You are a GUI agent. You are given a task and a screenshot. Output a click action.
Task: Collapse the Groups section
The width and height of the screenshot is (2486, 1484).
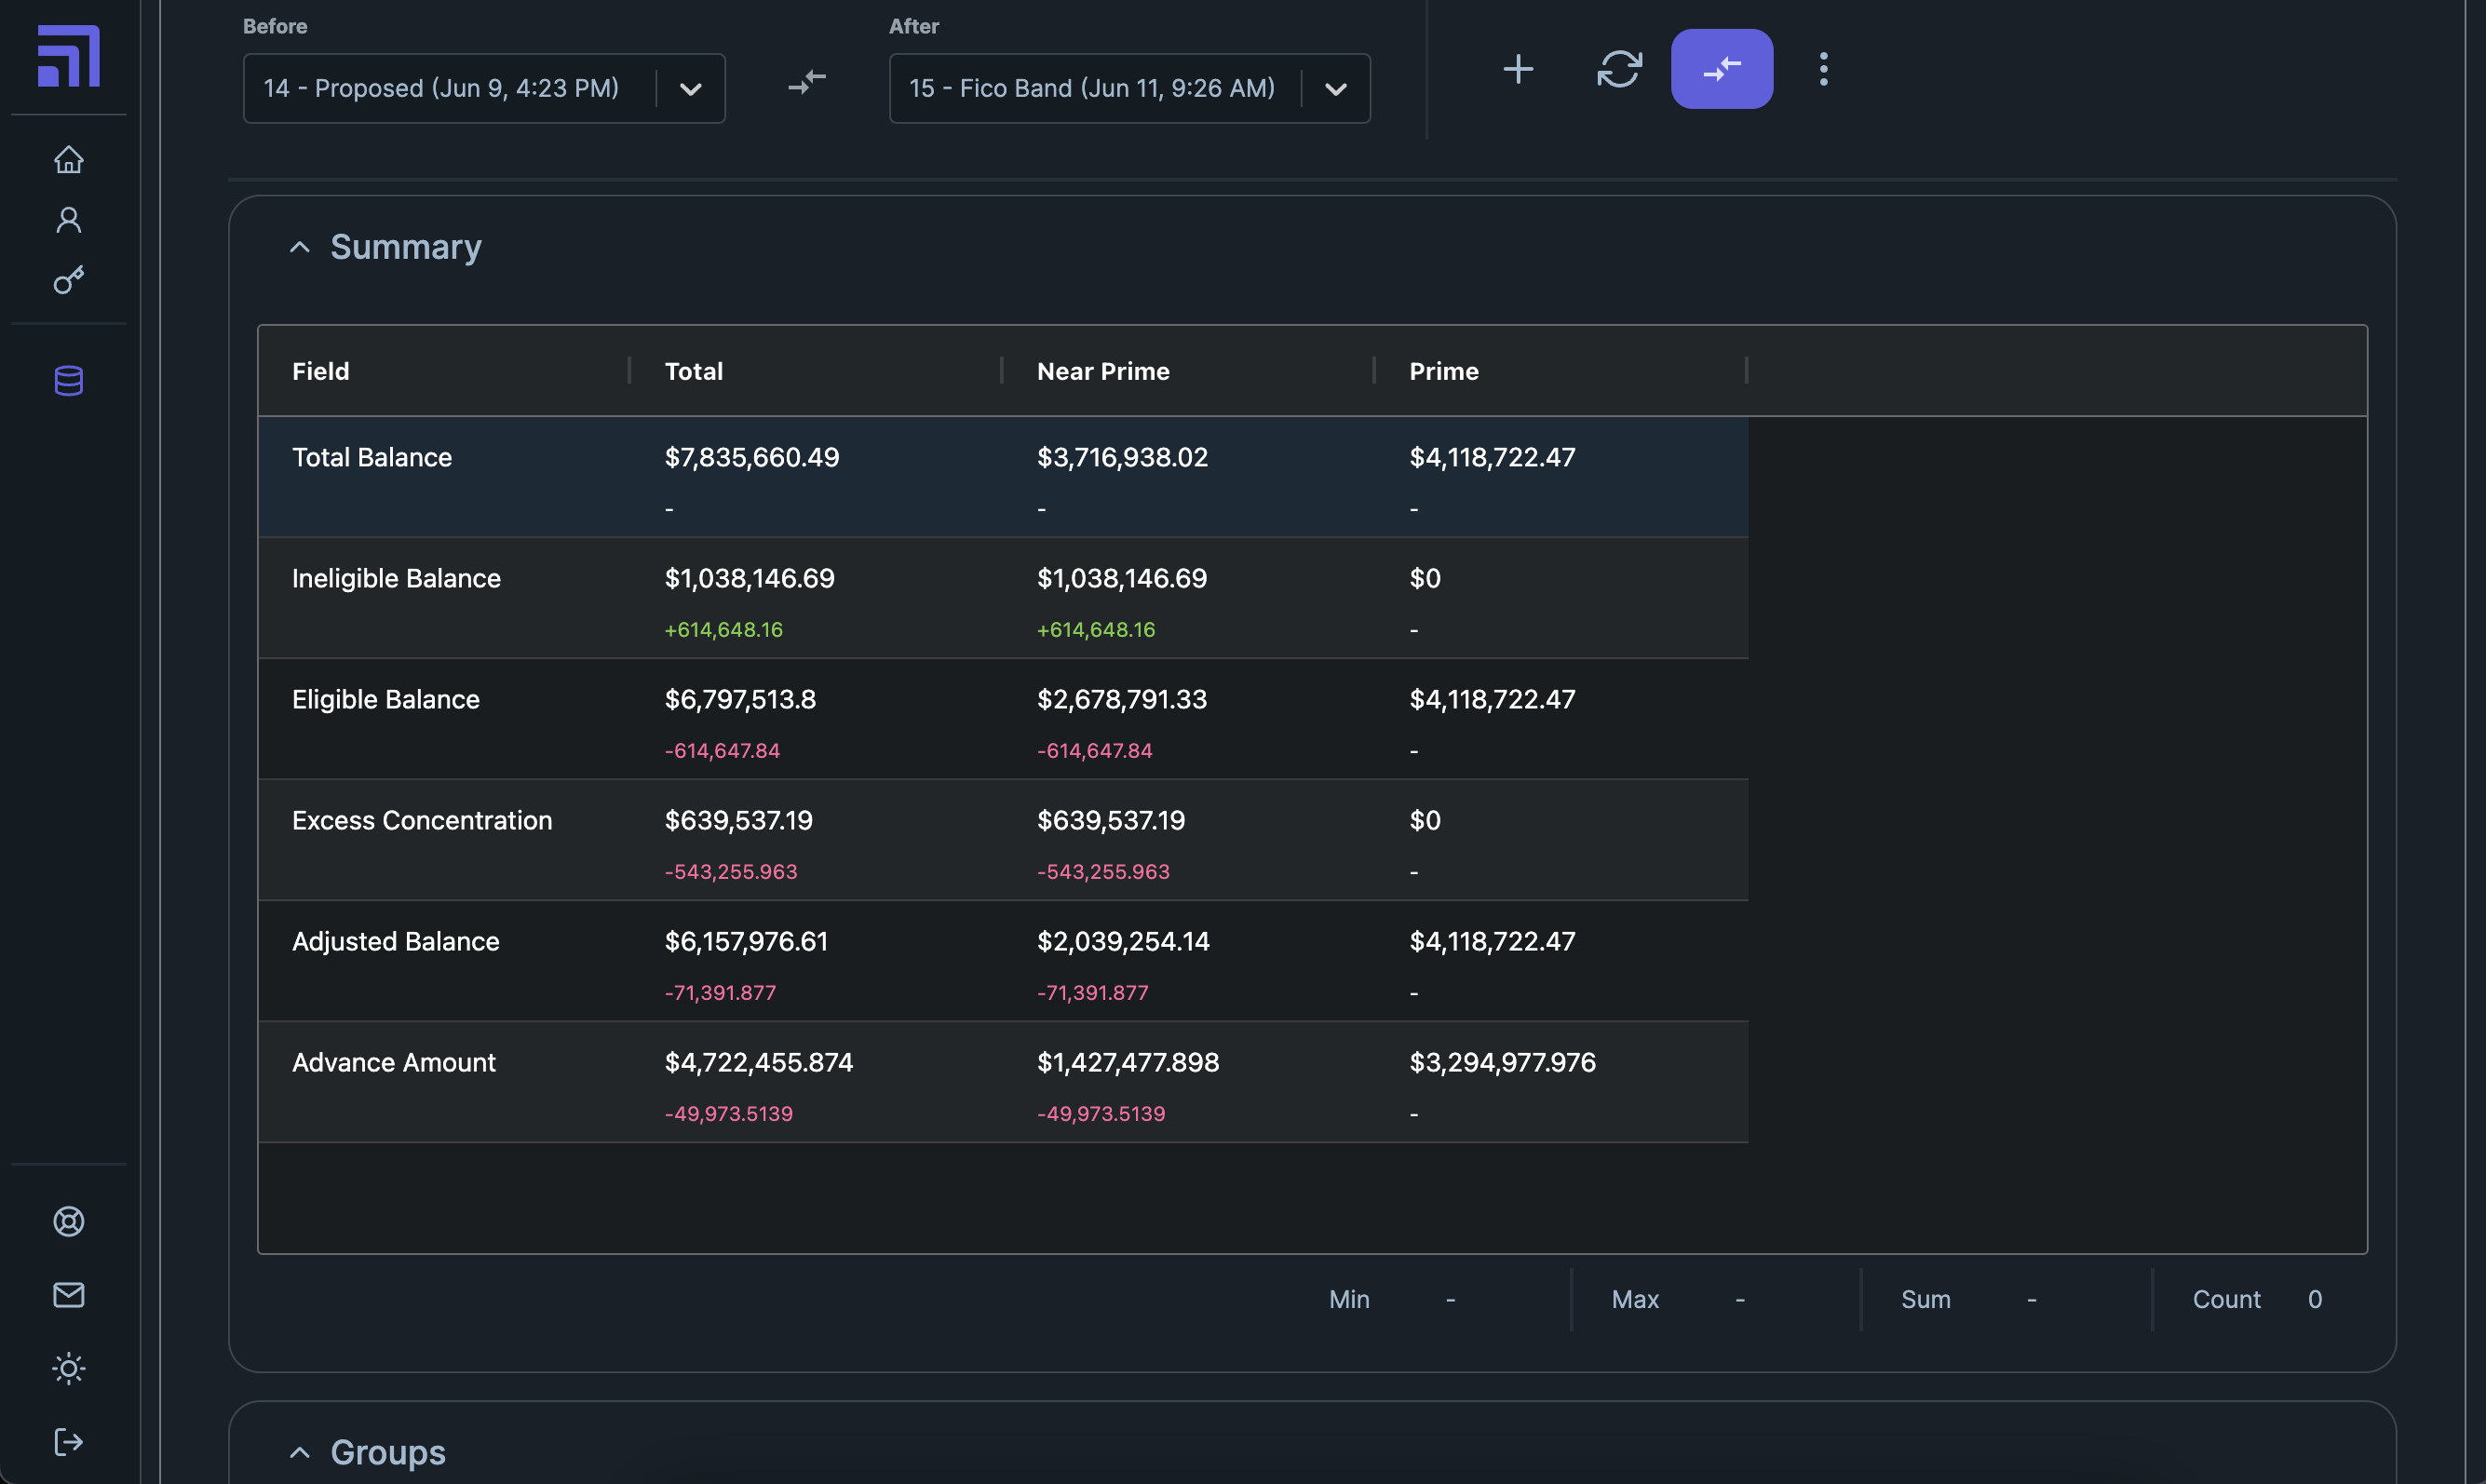299,1452
